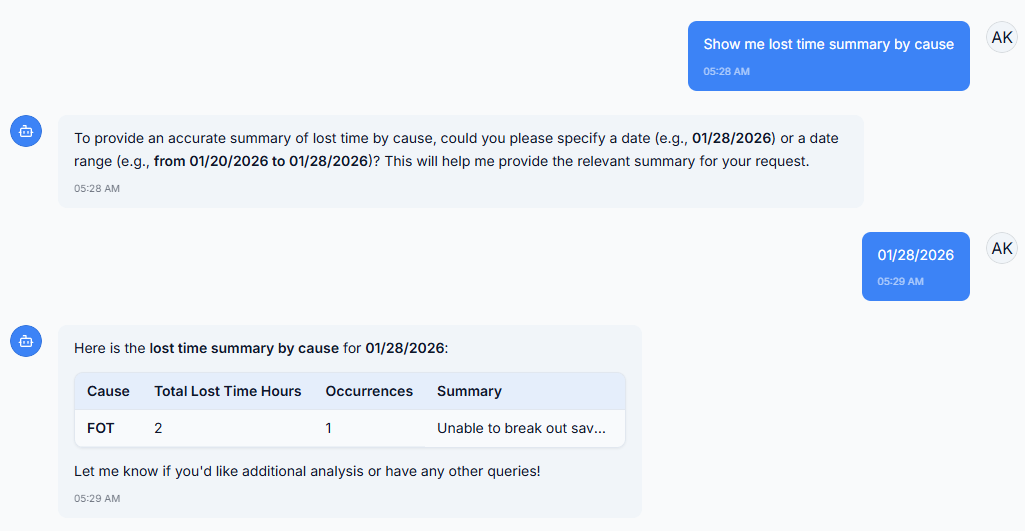Expand the truncated "Unable to break out sav..." cell
This screenshot has height=531, width=1025.
coord(521,428)
